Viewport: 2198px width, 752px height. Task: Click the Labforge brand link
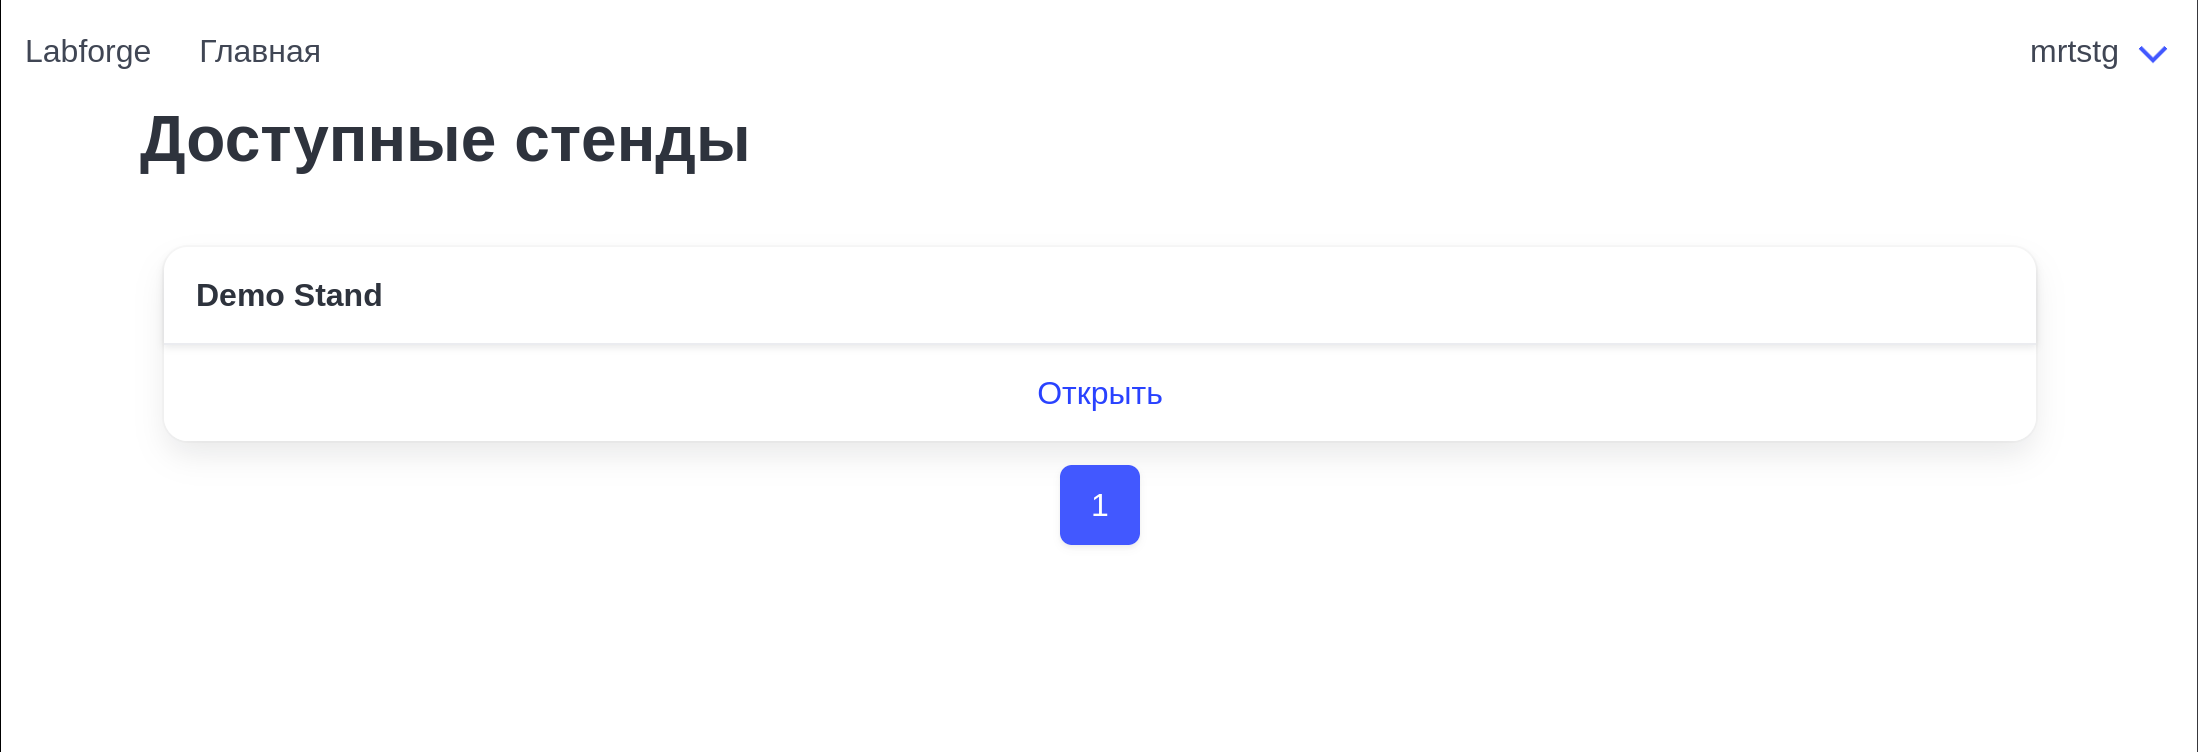coord(88,51)
